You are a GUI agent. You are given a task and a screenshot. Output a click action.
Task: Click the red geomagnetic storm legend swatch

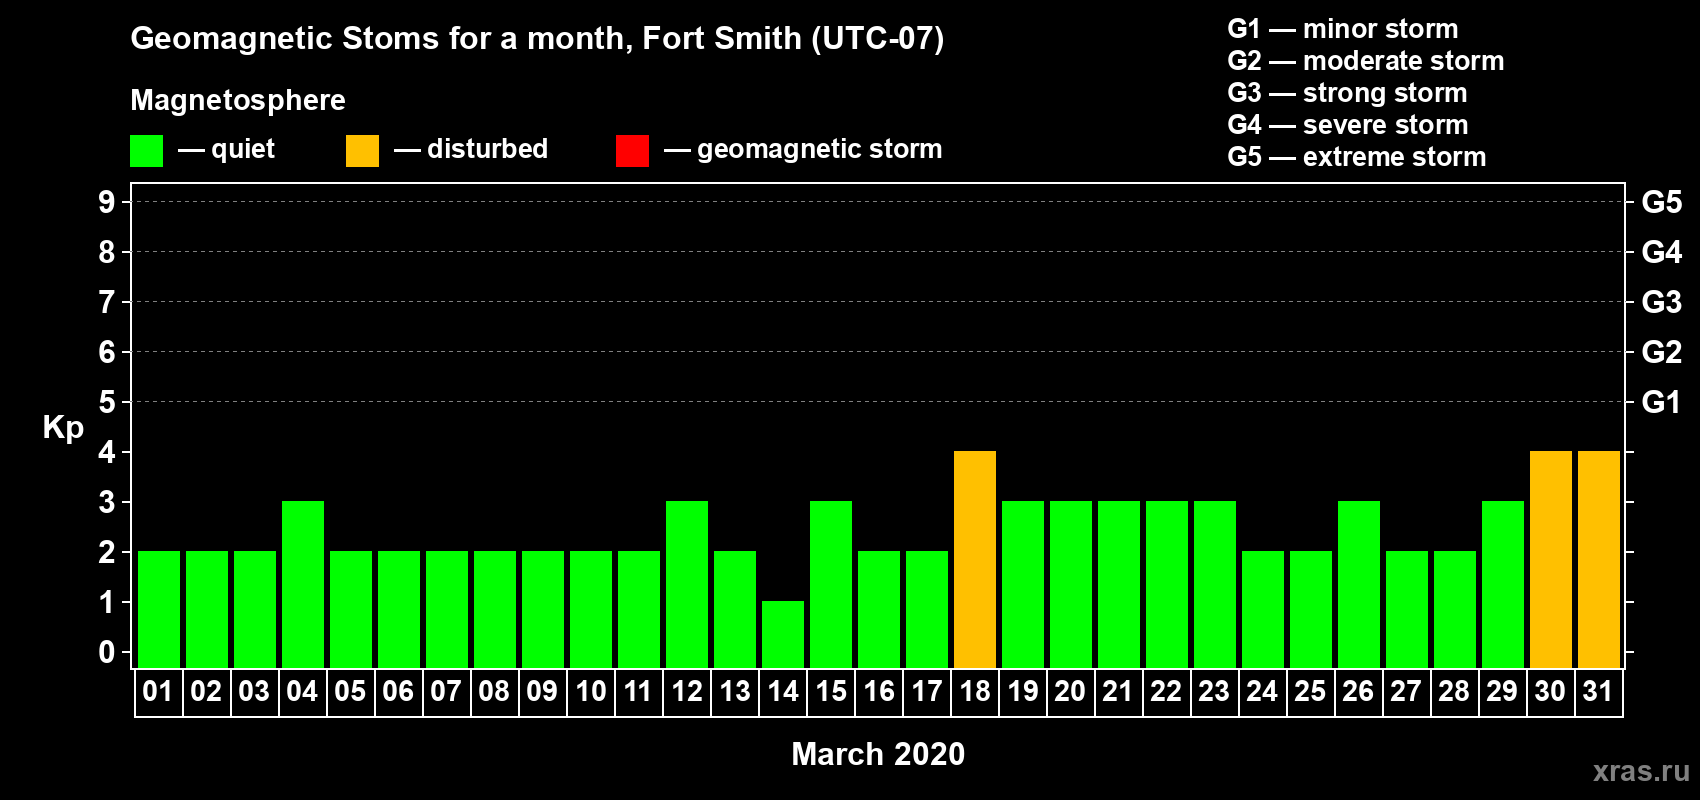(x=632, y=151)
